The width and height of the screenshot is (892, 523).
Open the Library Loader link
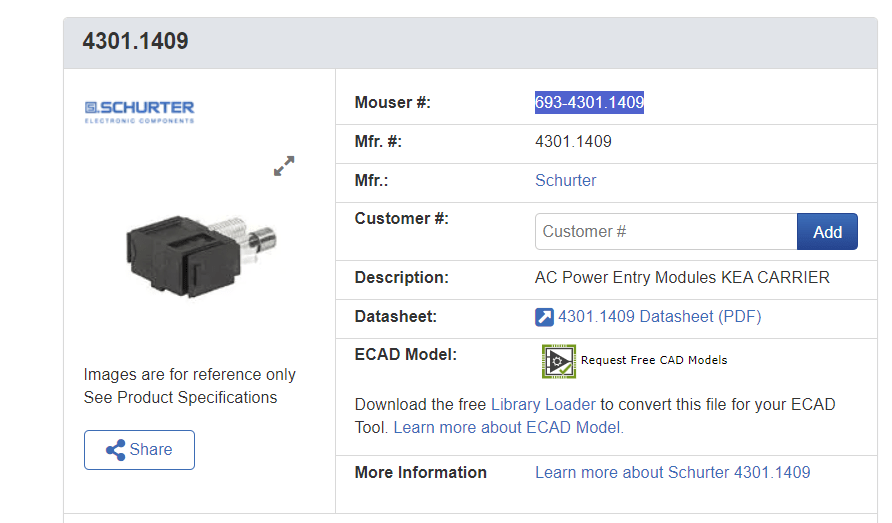pyautogui.click(x=543, y=405)
